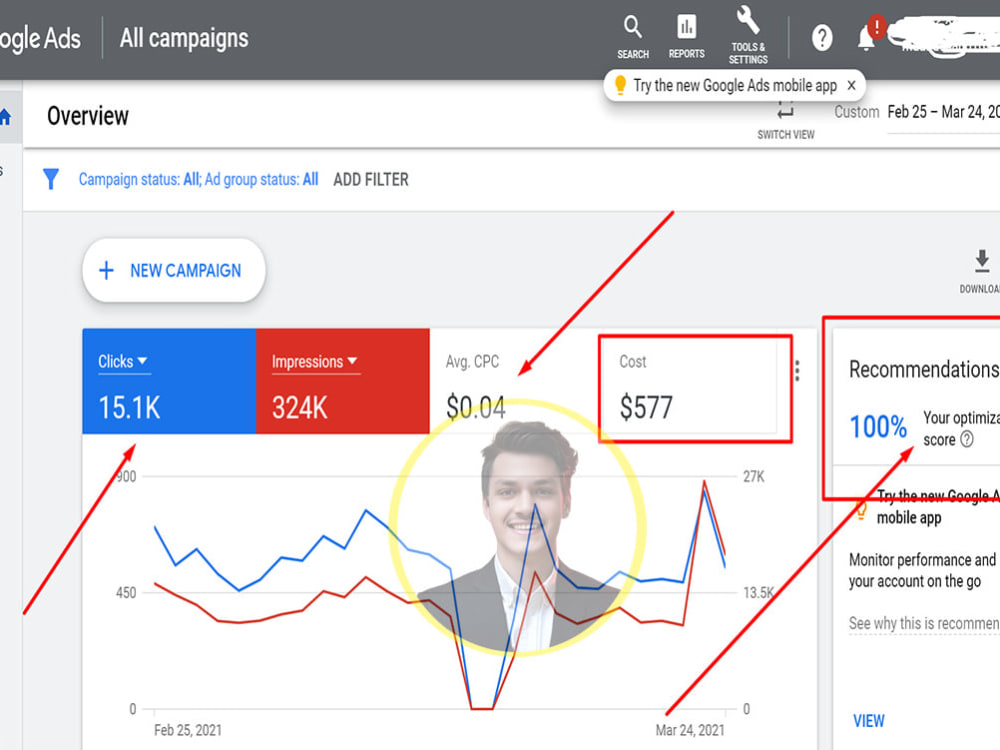Click the filter funnel icon
Viewport: 1000px width, 750px height.
50,179
